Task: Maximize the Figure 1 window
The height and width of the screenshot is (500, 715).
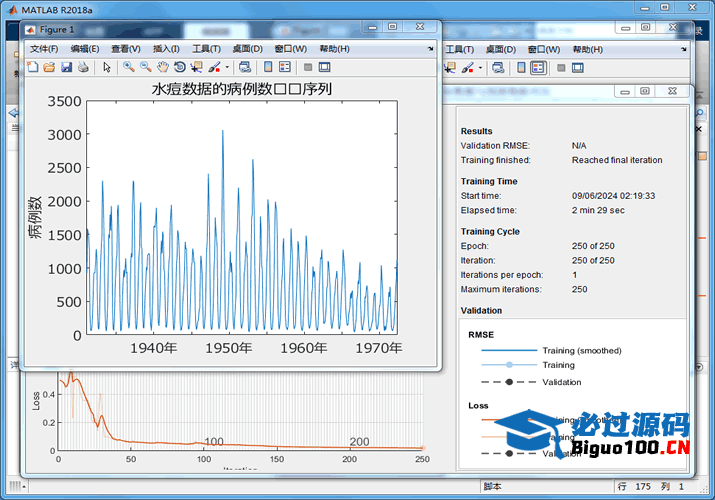Action: 393,27
